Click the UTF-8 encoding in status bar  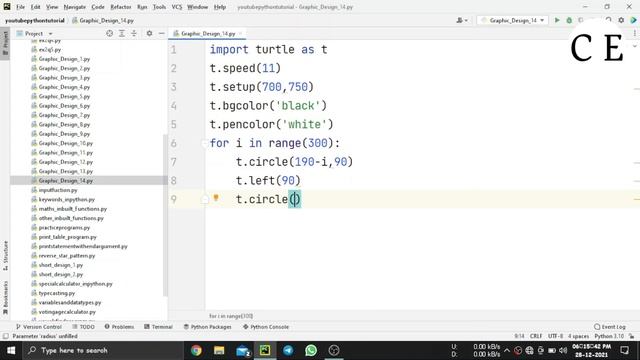click(556, 336)
